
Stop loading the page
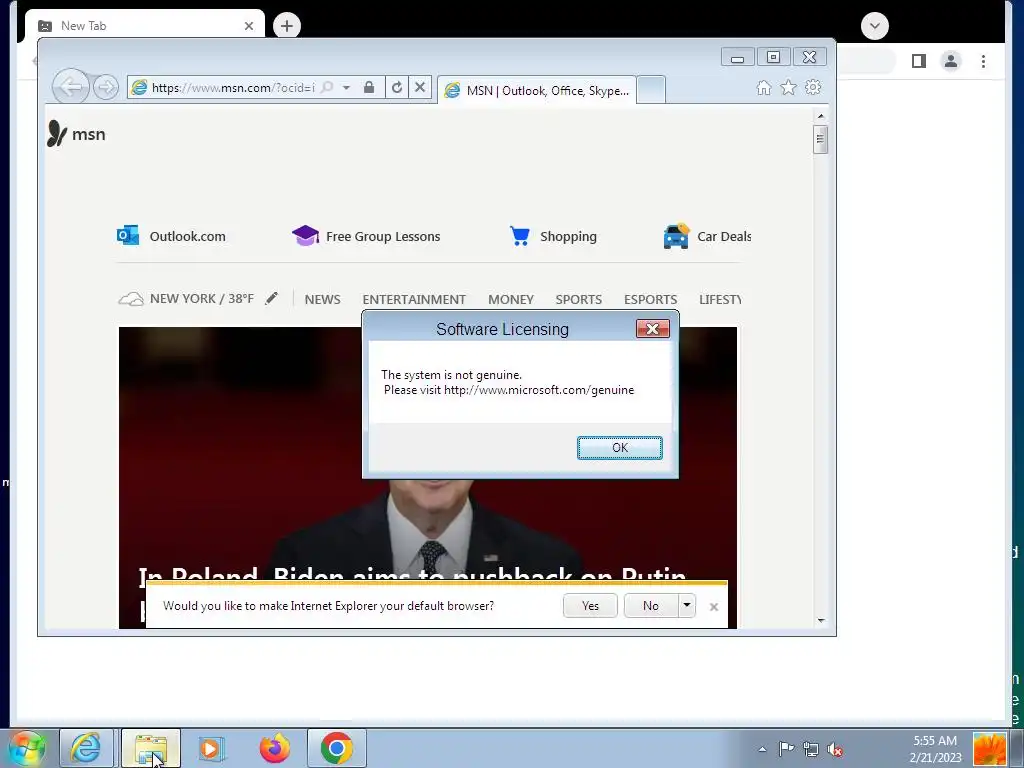click(x=420, y=88)
